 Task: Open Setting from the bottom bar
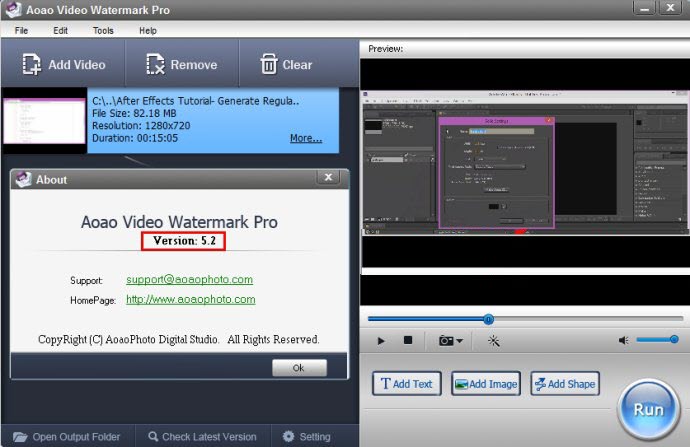point(307,436)
